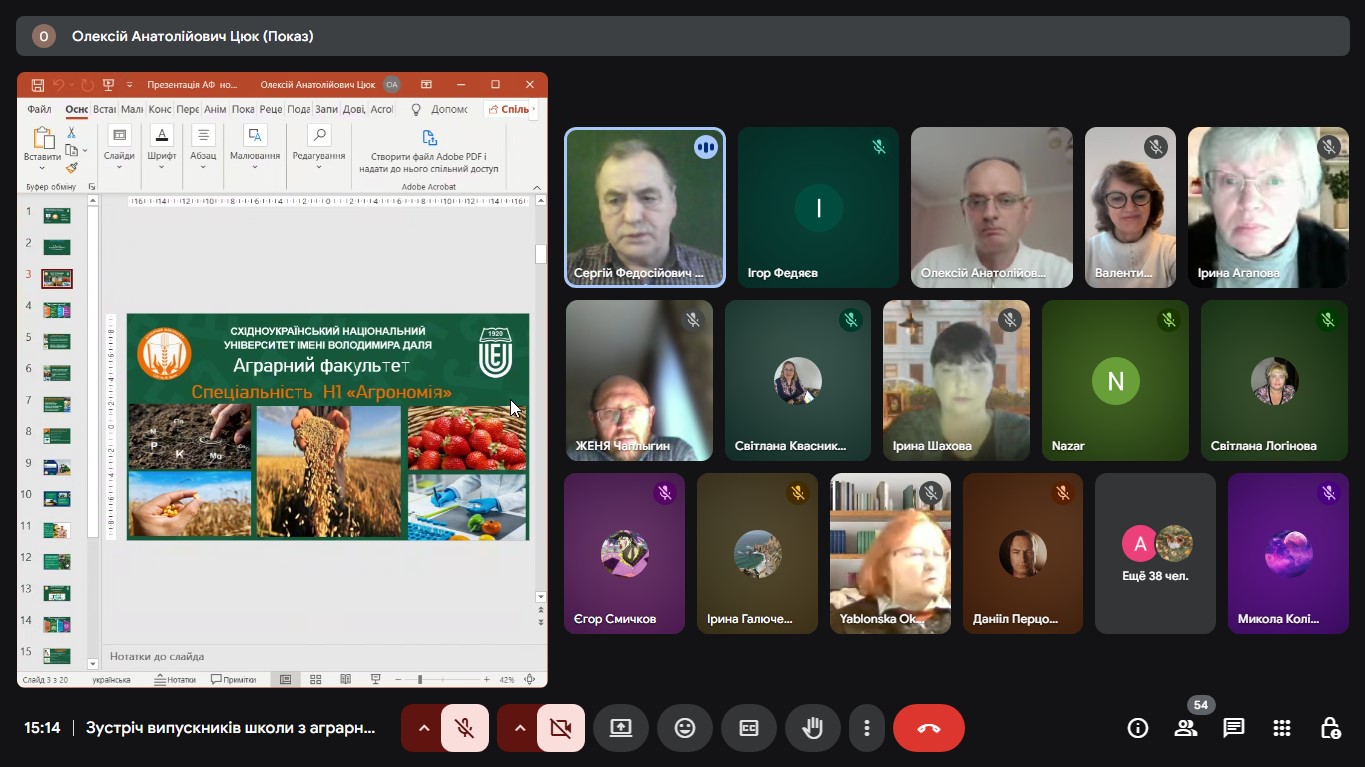Turn on the camera in the call bar
This screenshot has width=1365, height=767.
point(560,728)
